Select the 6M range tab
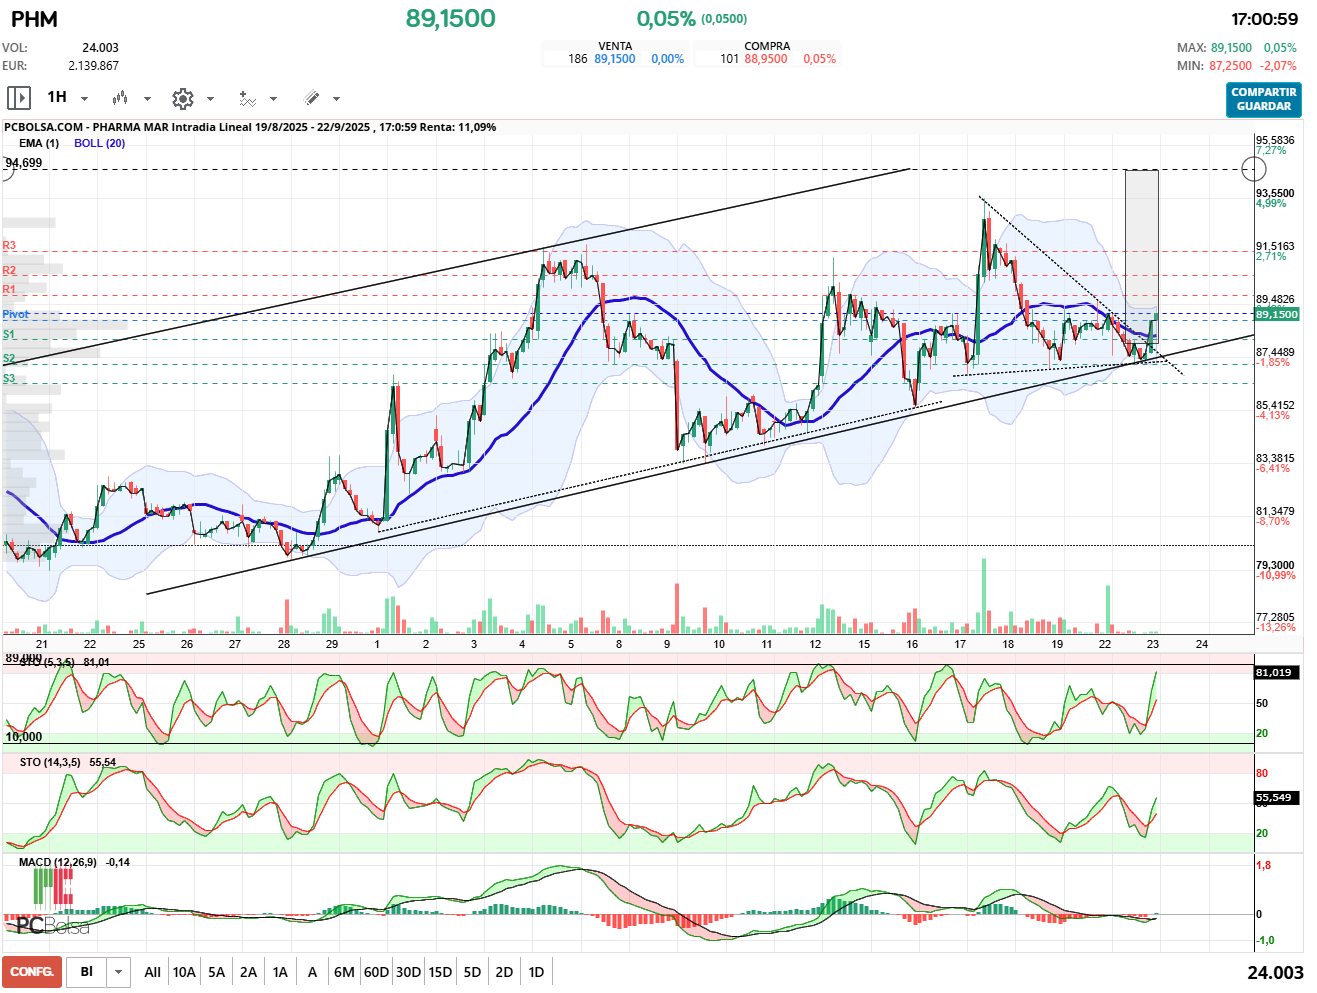Viewport: 1317px width, 993px height. coord(344,972)
